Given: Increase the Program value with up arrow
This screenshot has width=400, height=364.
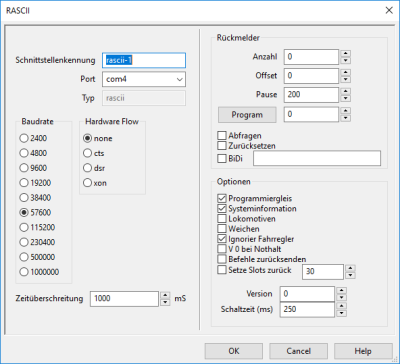Looking at the screenshot, I should [346, 111].
